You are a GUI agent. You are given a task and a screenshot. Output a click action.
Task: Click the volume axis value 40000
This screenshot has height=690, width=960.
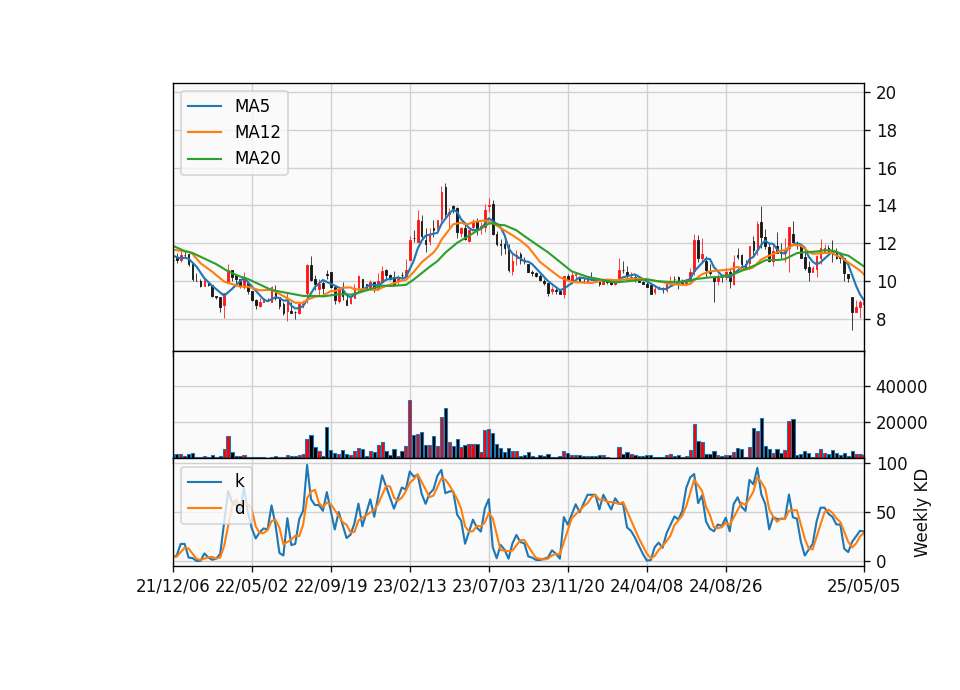[901, 387]
